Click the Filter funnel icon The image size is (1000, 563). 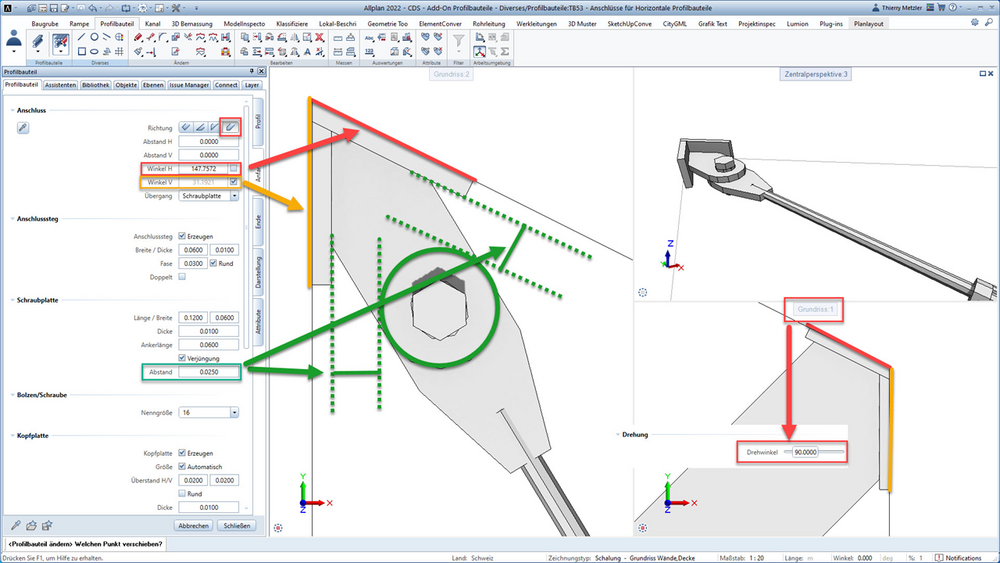point(459,41)
